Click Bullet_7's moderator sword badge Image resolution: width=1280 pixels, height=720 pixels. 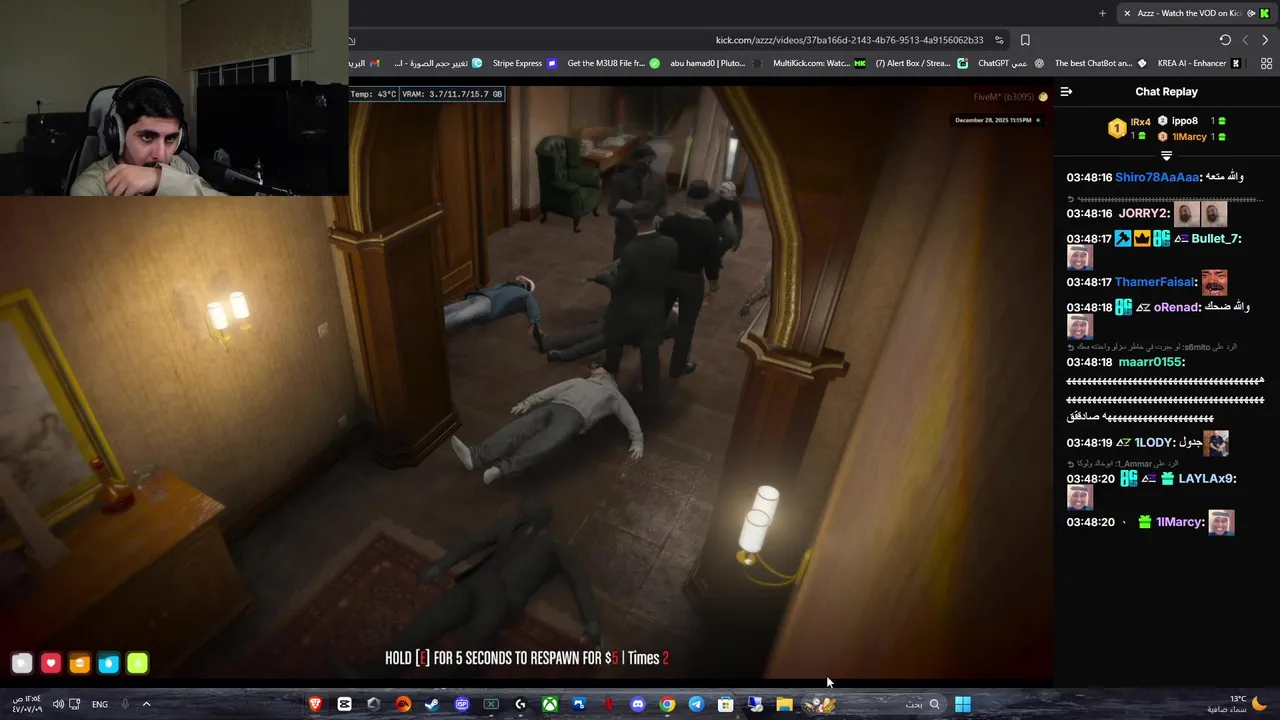(1123, 239)
